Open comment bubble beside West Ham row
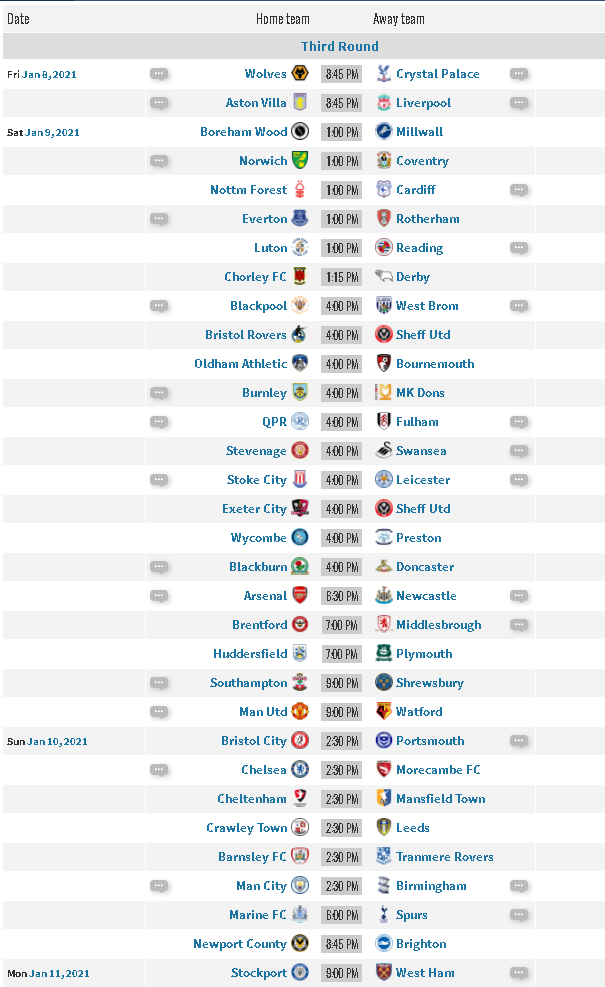Screen dimensions: 605x987 (519, 973)
